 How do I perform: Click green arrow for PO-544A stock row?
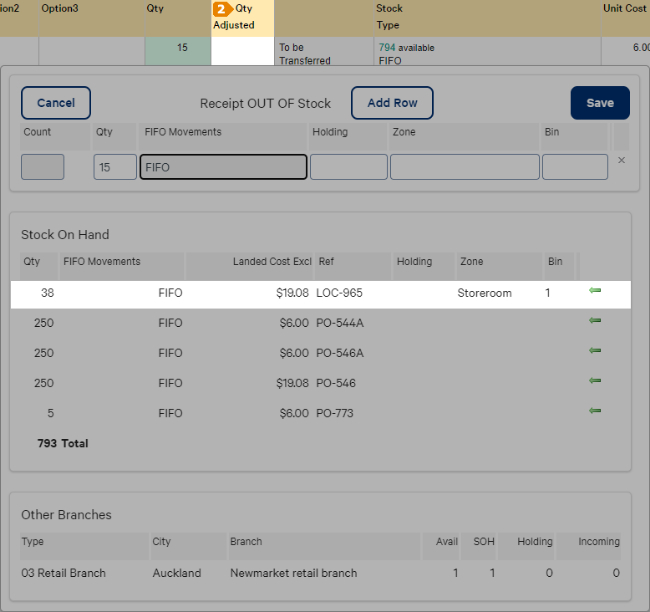[x=595, y=321]
